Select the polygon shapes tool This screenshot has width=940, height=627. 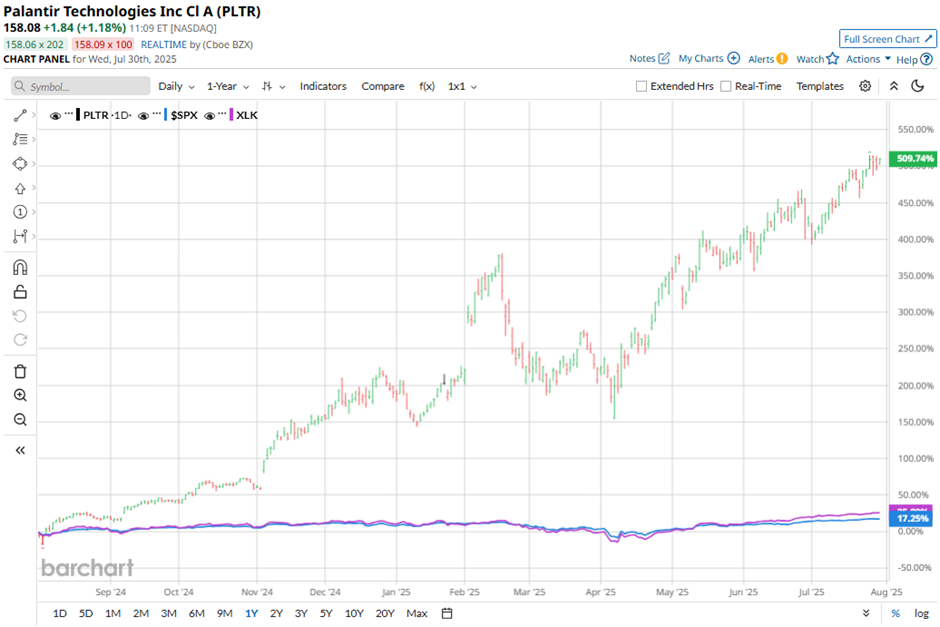coord(20,164)
